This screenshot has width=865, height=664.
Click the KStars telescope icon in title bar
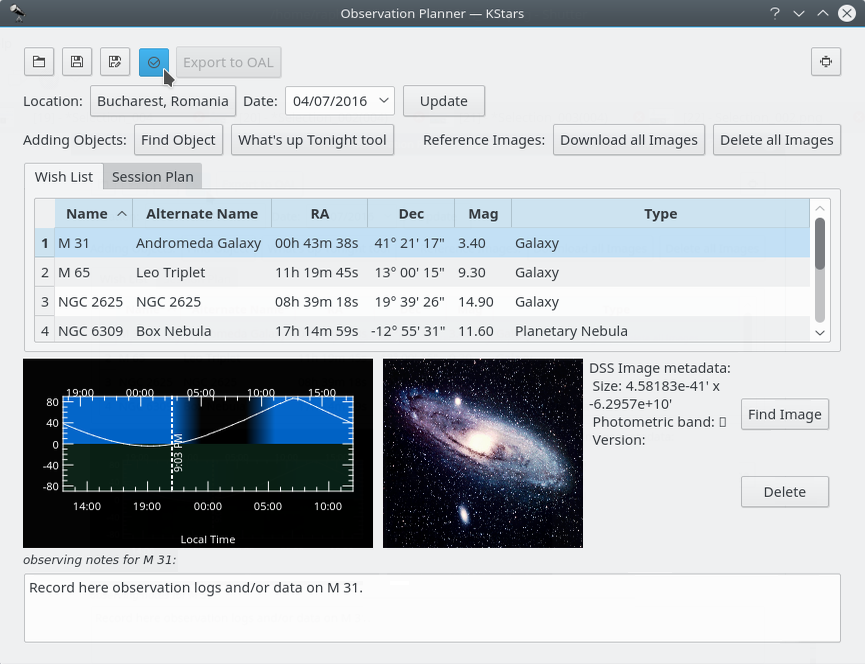tap(17, 13)
